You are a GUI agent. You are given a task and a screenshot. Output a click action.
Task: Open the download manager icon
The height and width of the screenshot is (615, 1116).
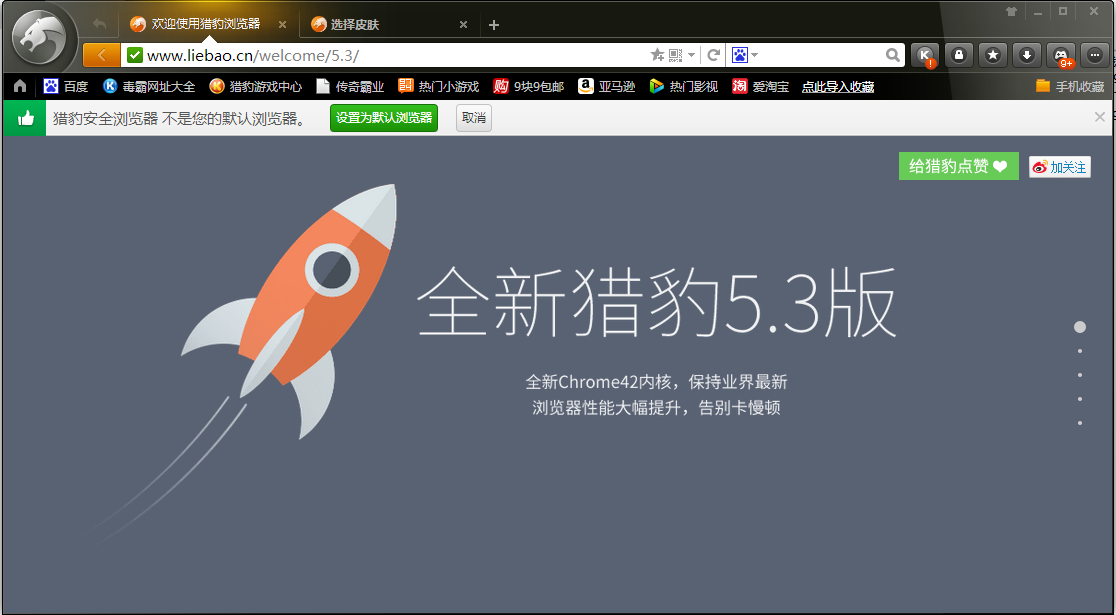[x=1027, y=54]
